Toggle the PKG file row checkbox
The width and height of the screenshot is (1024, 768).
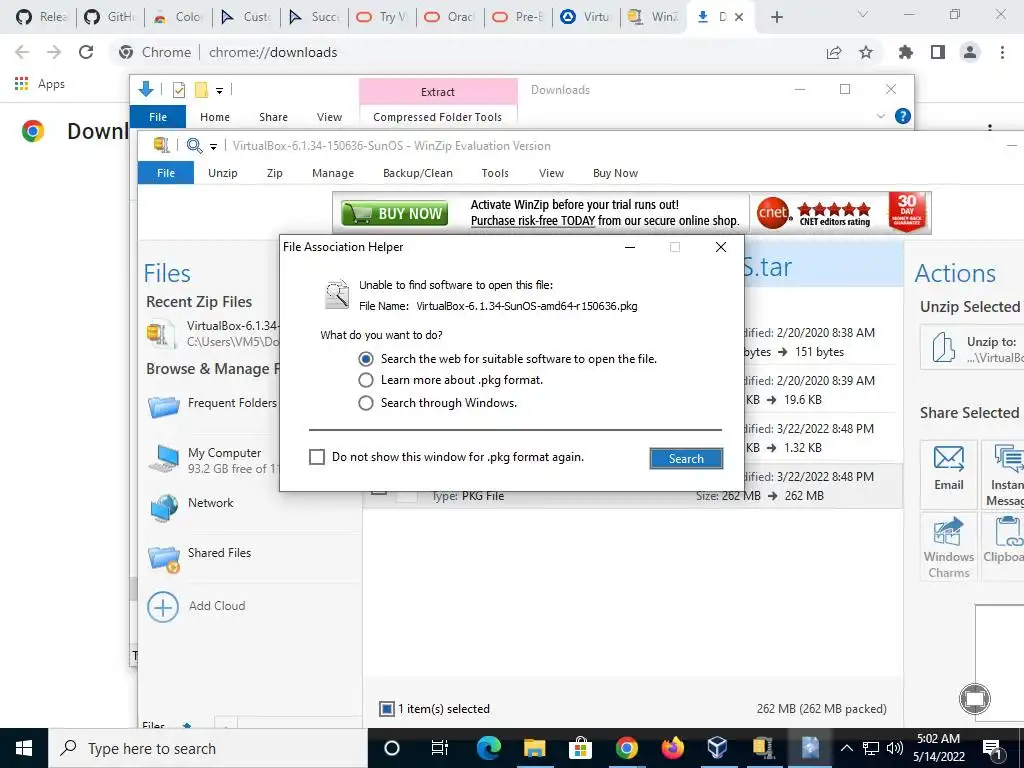click(x=379, y=491)
